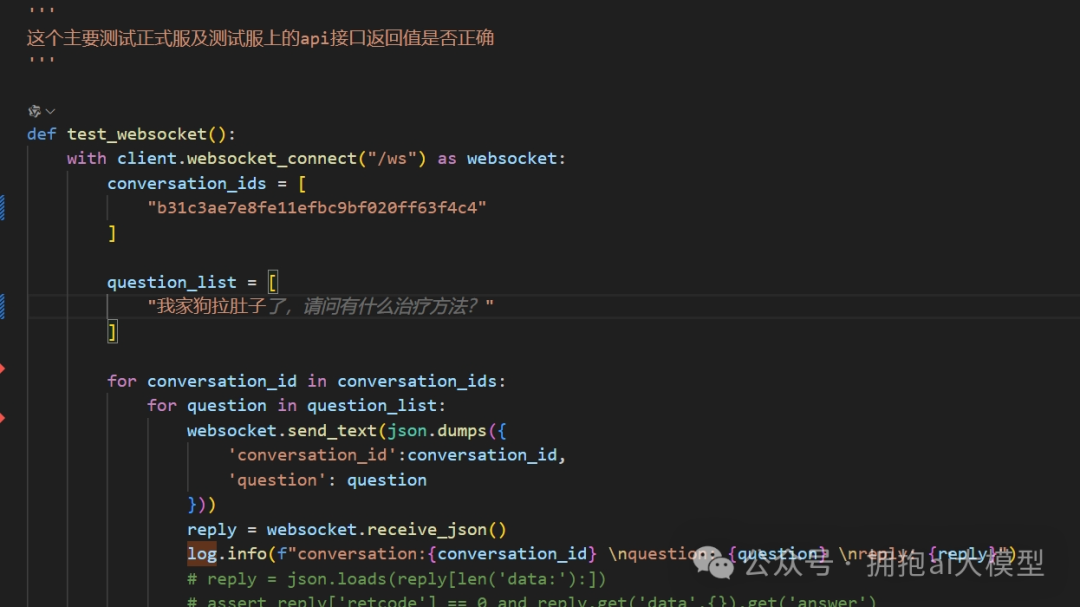Click the blue change marker beside conversation ID string

point(2,207)
